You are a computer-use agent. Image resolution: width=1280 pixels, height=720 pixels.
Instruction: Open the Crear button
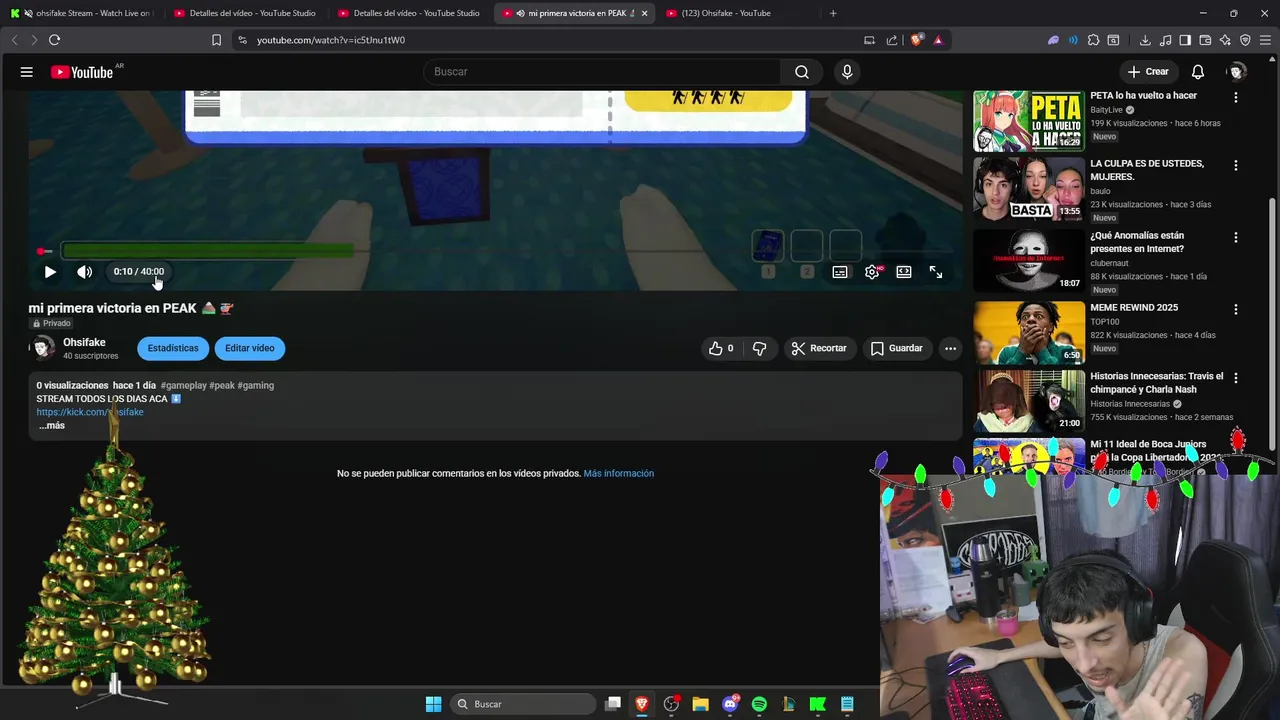pos(1148,72)
